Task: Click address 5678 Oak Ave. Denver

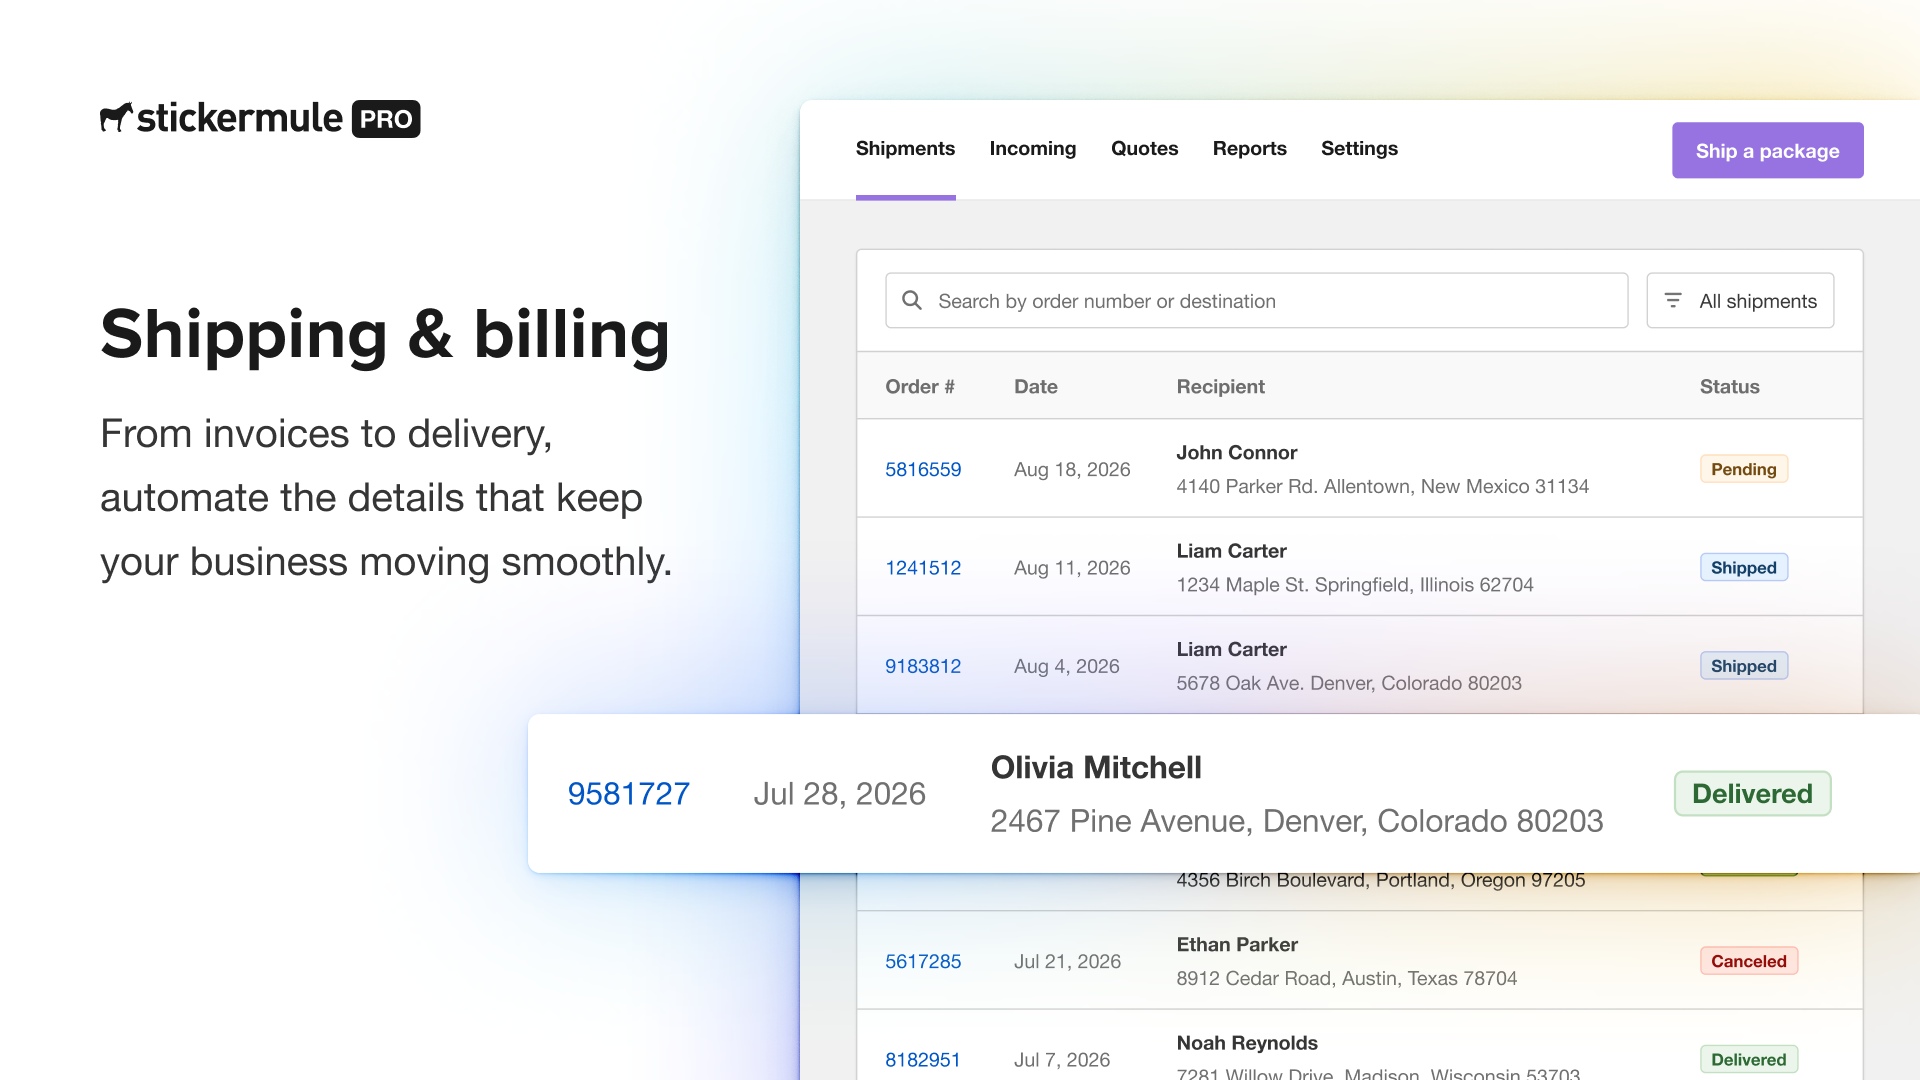Action: click(1349, 683)
